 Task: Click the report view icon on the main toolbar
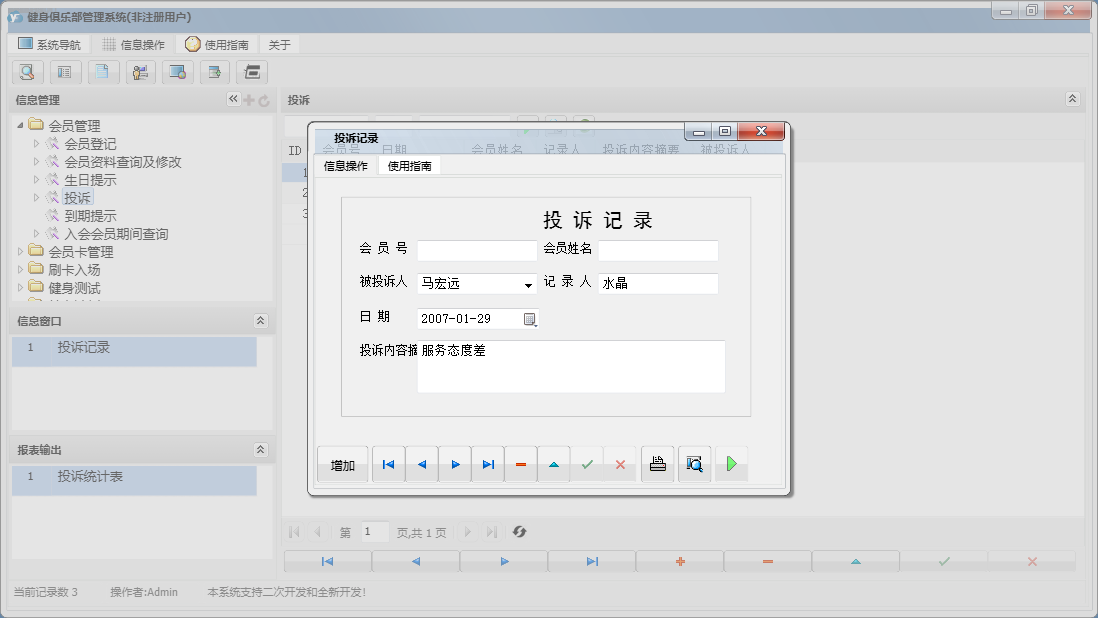tap(65, 72)
